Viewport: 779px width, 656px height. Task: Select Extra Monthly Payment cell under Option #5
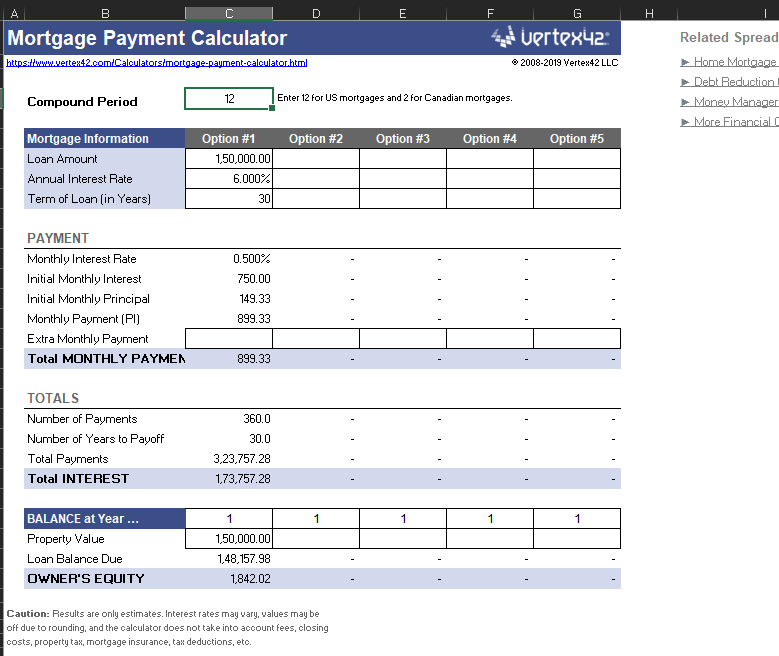click(577, 338)
